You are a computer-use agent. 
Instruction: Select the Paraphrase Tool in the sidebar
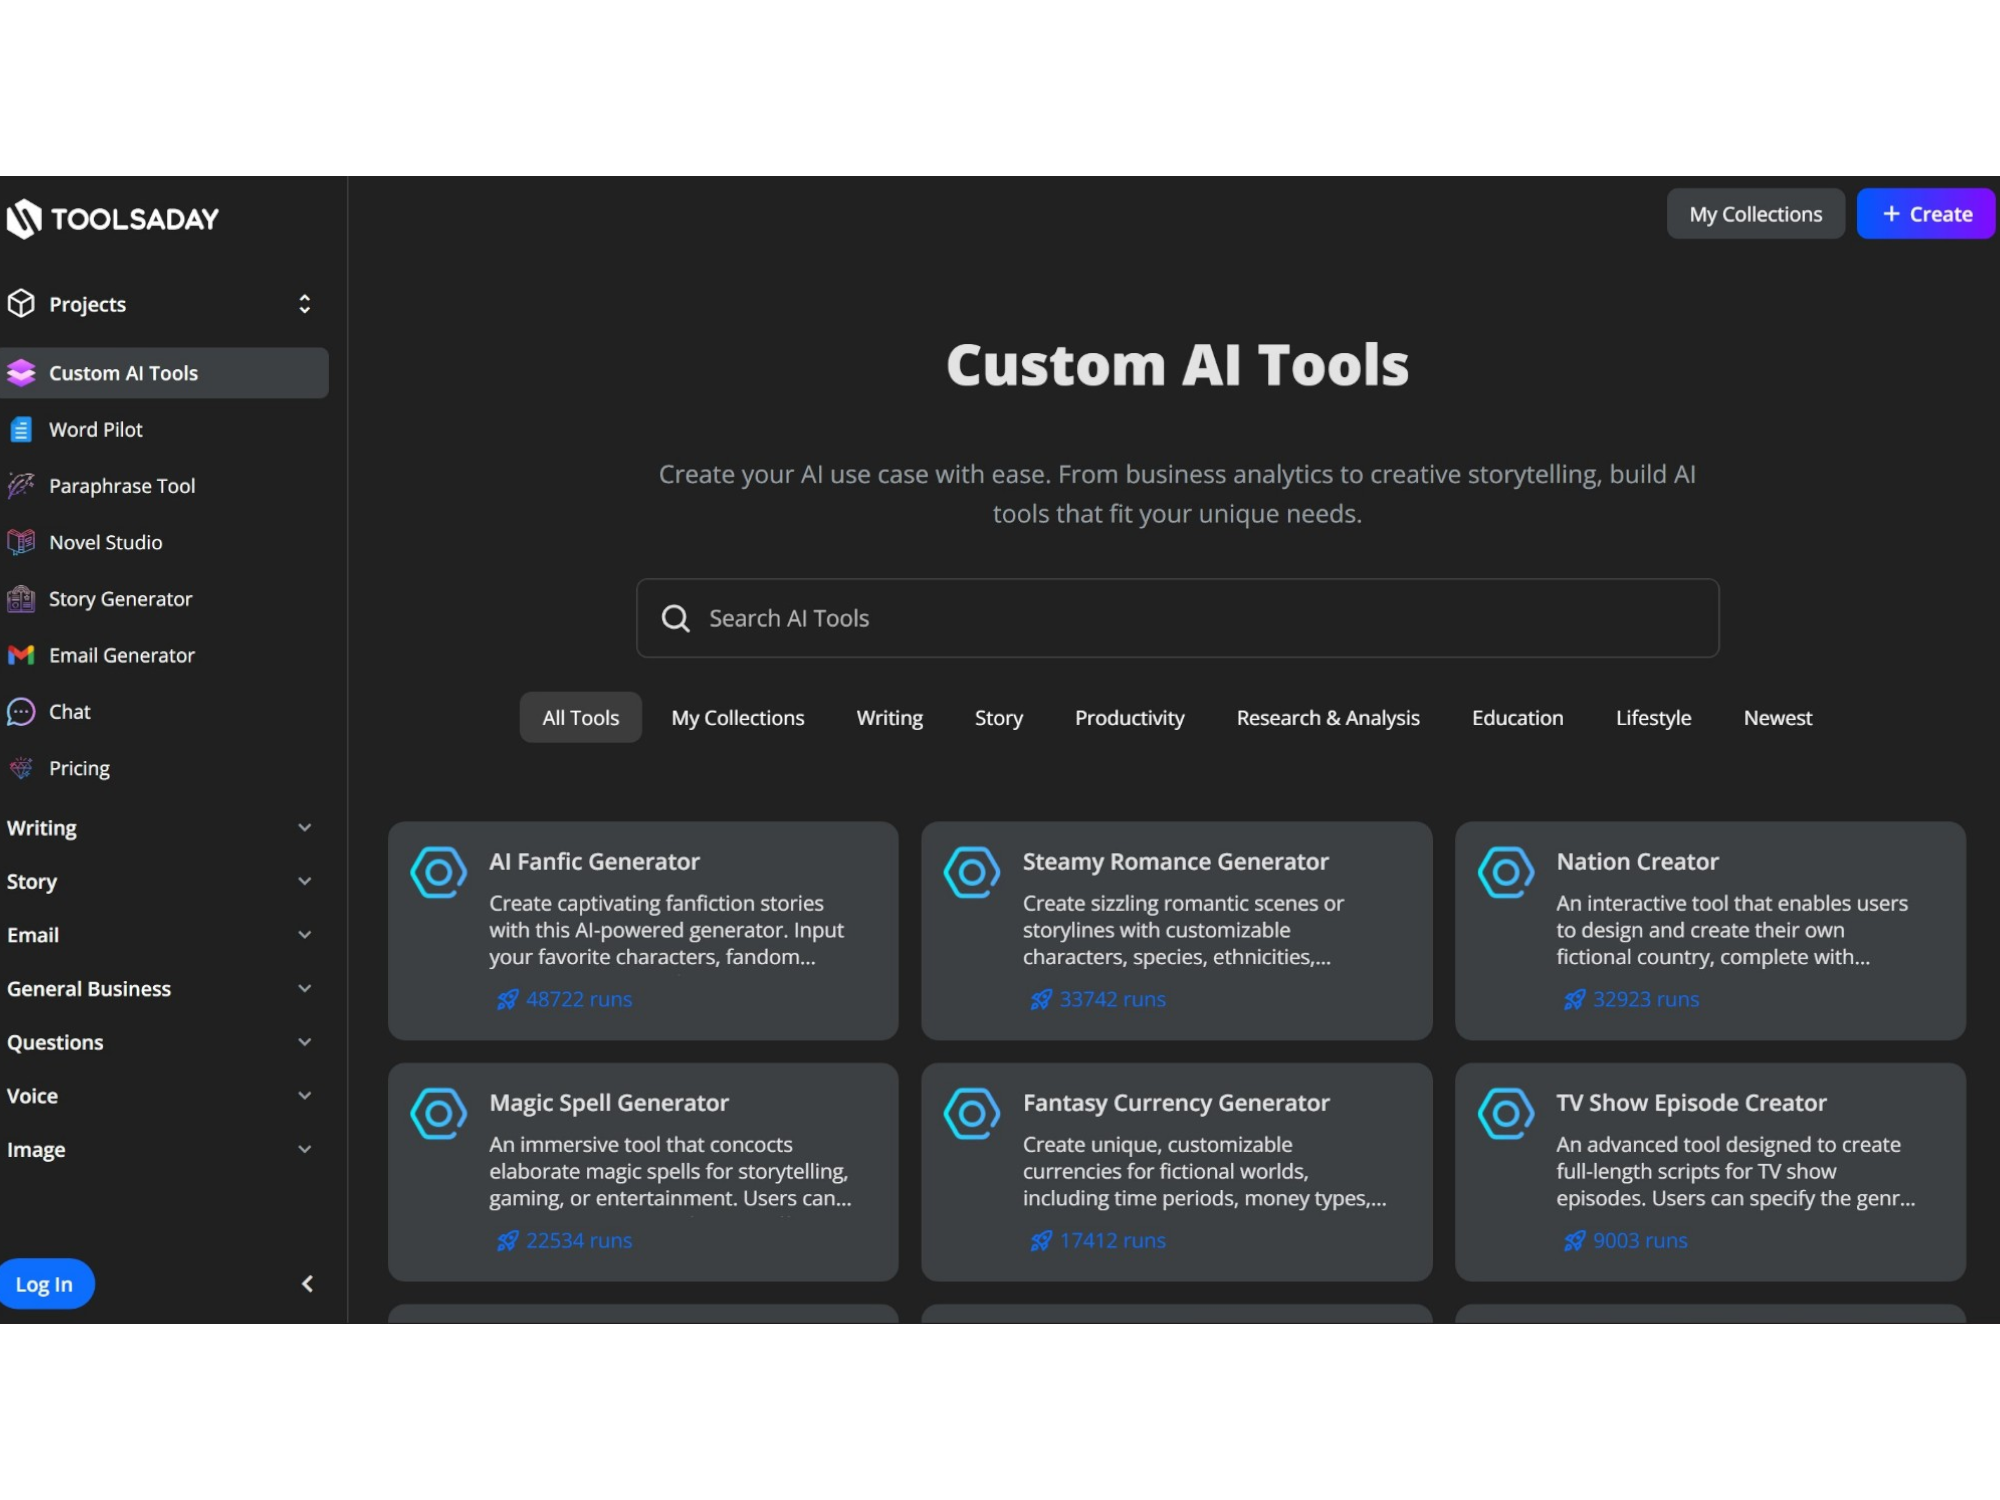[122, 485]
